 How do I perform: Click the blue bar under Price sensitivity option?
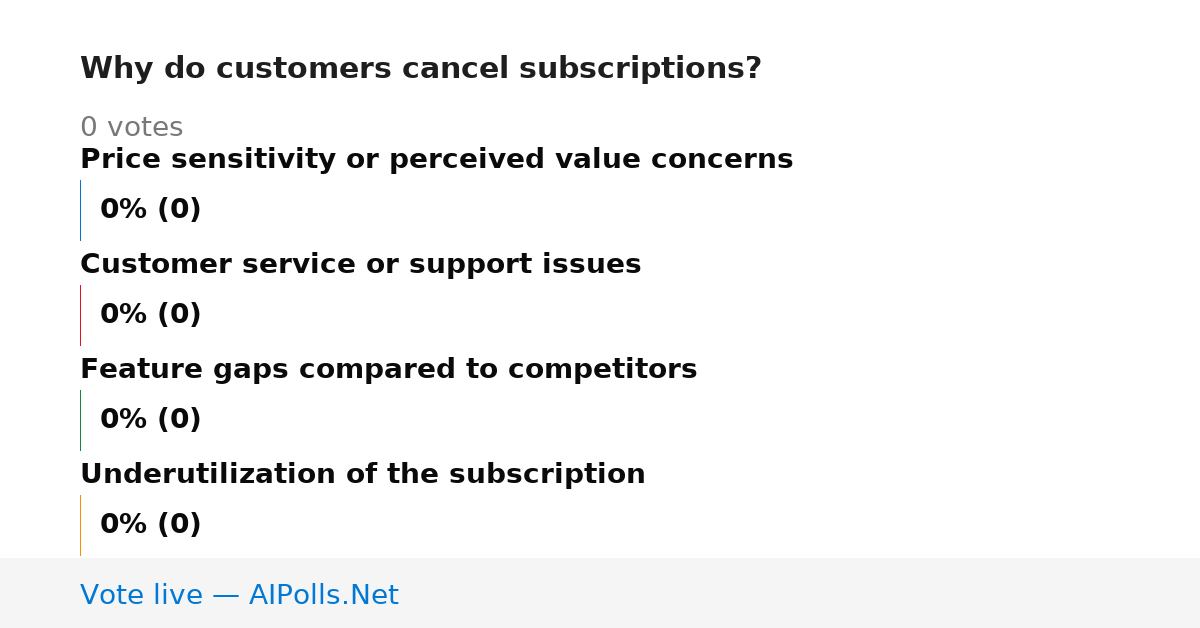pyautogui.click(x=80, y=210)
